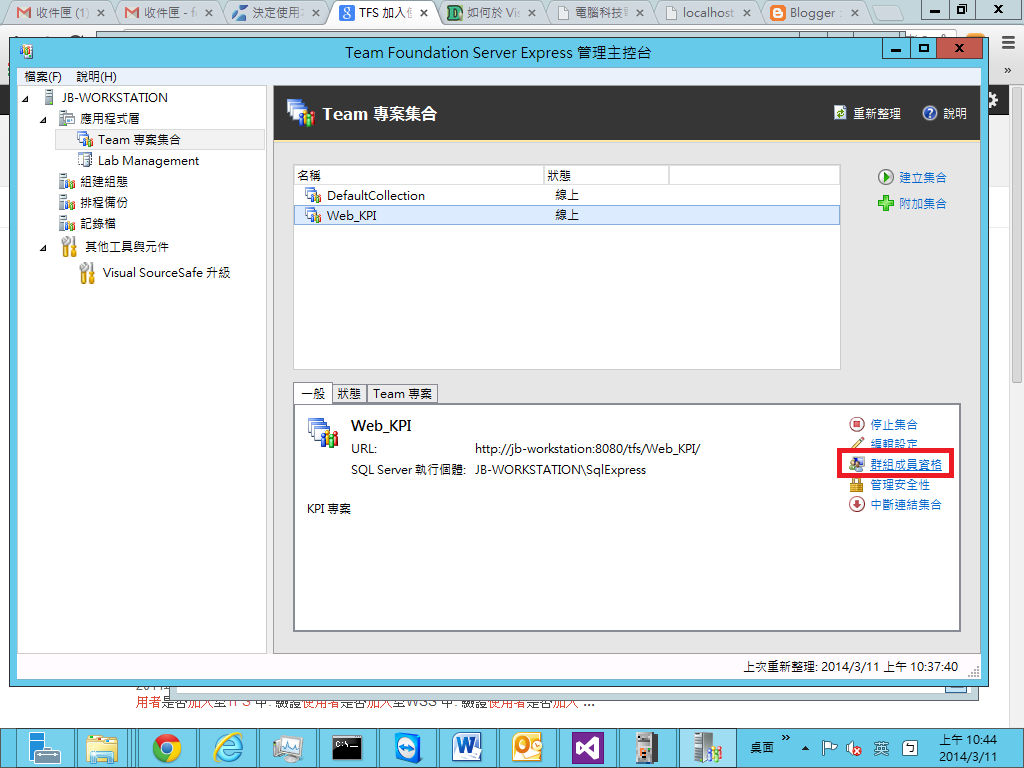
Task: Select the DefaultCollection row
Action: pos(566,195)
